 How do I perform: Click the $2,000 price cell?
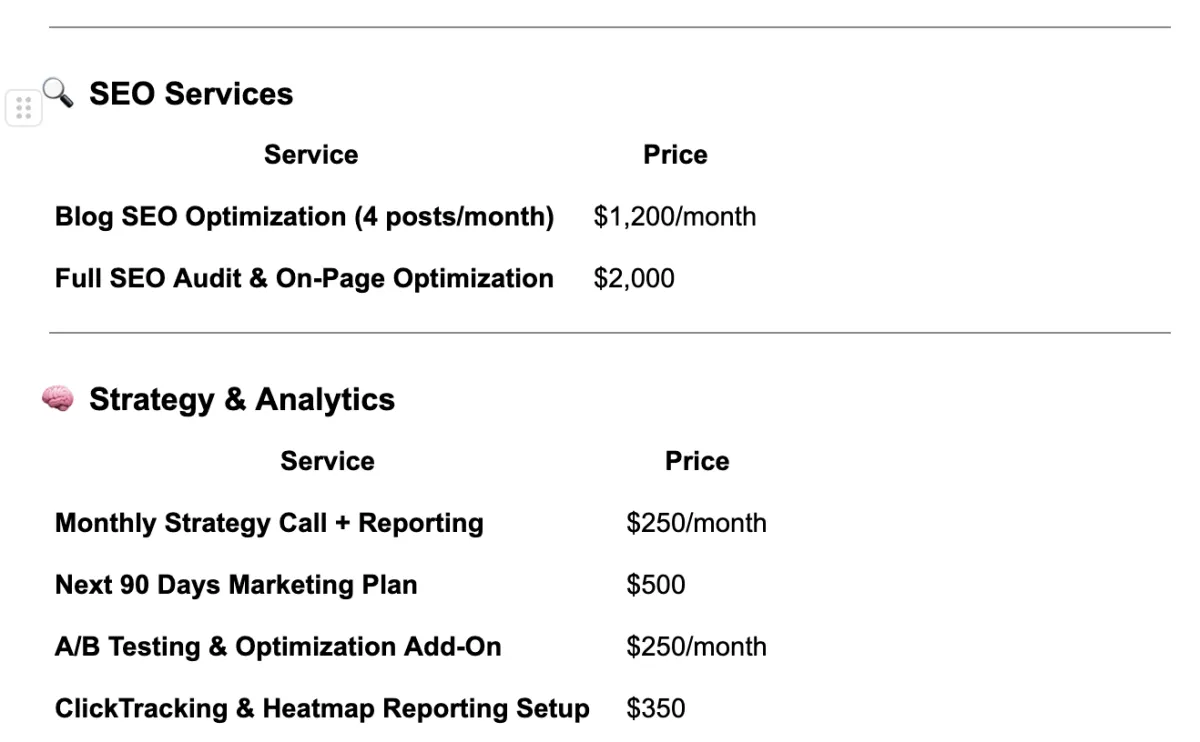[x=634, y=279]
